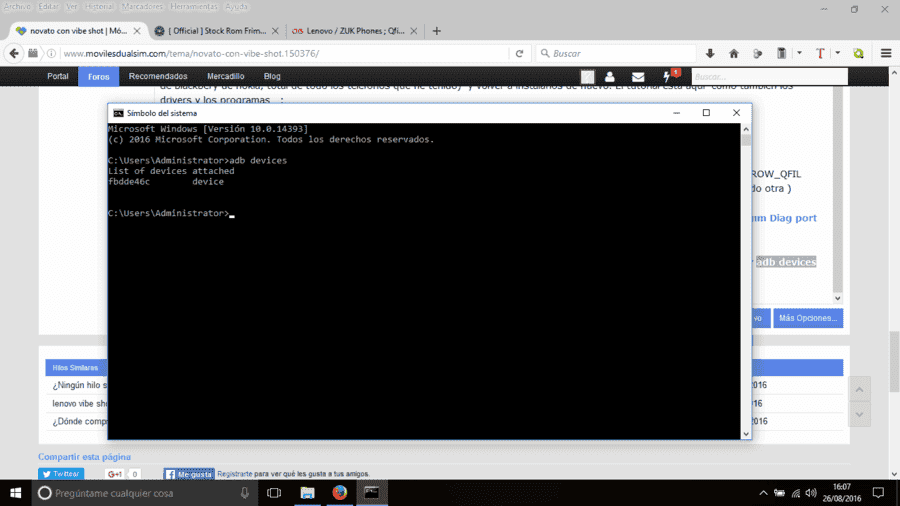Open Mercadillo nav item
Screen dimensions: 900x506
click(x=226, y=76)
